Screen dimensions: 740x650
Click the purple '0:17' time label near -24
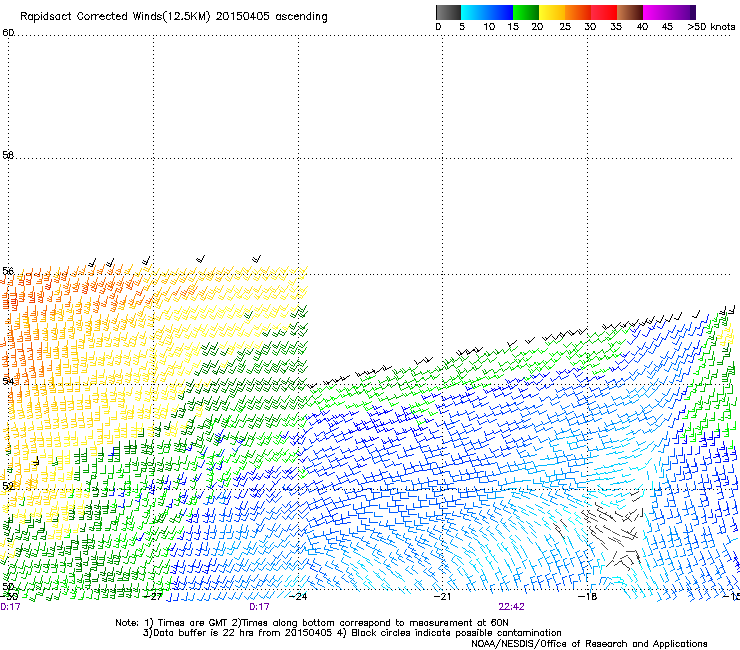(259, 607)
